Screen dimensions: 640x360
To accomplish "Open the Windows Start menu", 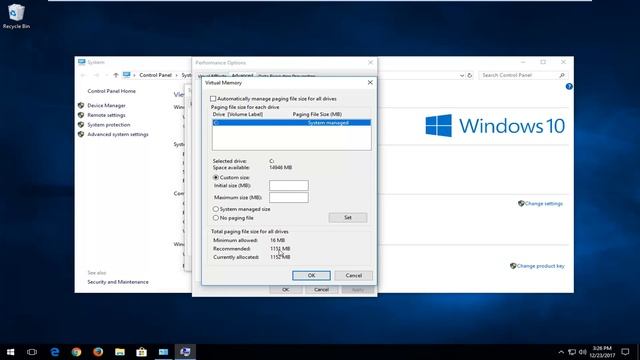I will (11, 352).
